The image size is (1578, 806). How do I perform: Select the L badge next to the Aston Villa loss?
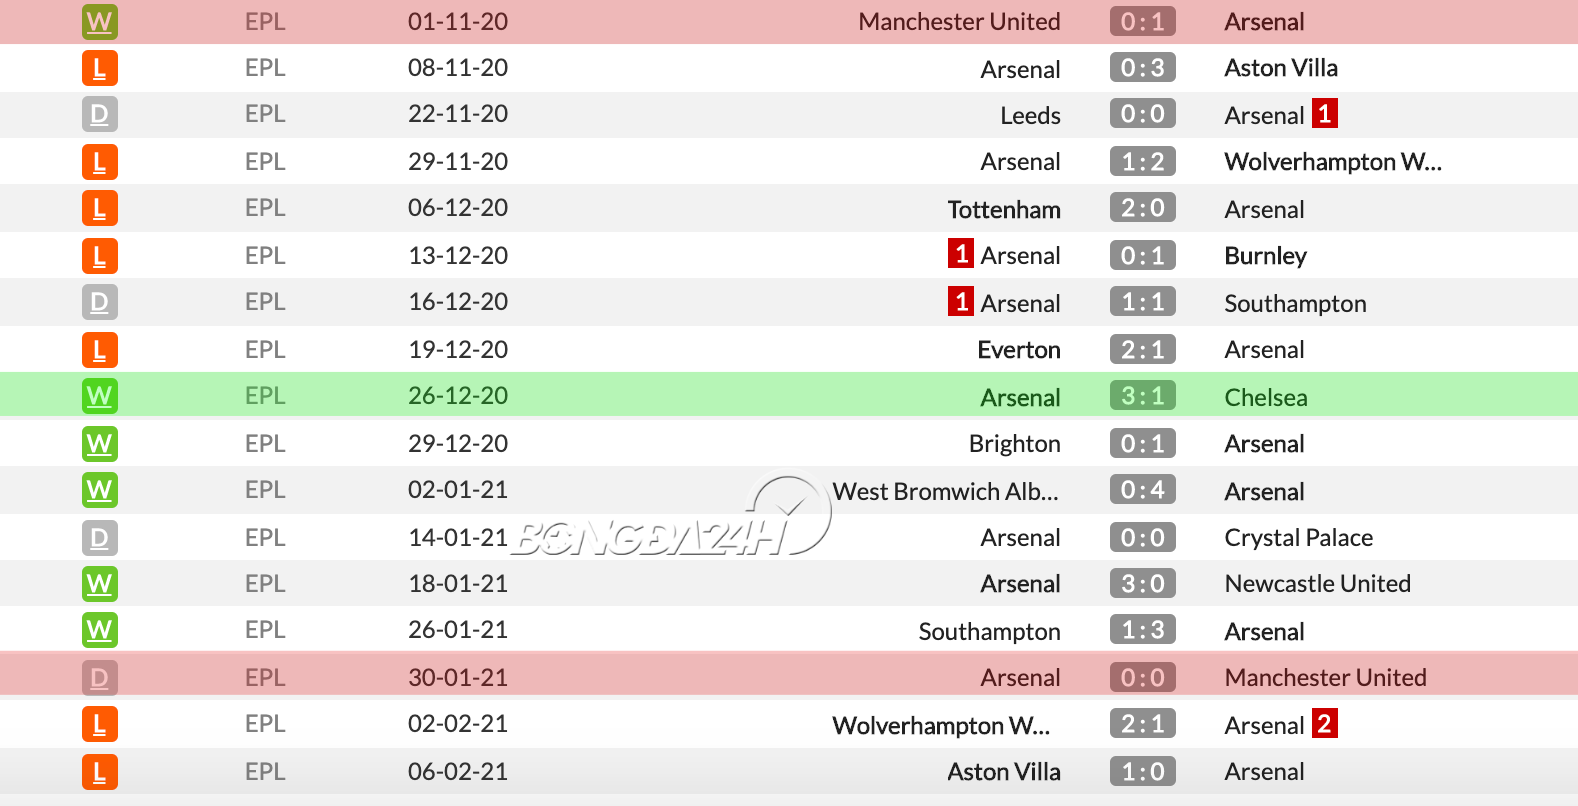[99, 67]
